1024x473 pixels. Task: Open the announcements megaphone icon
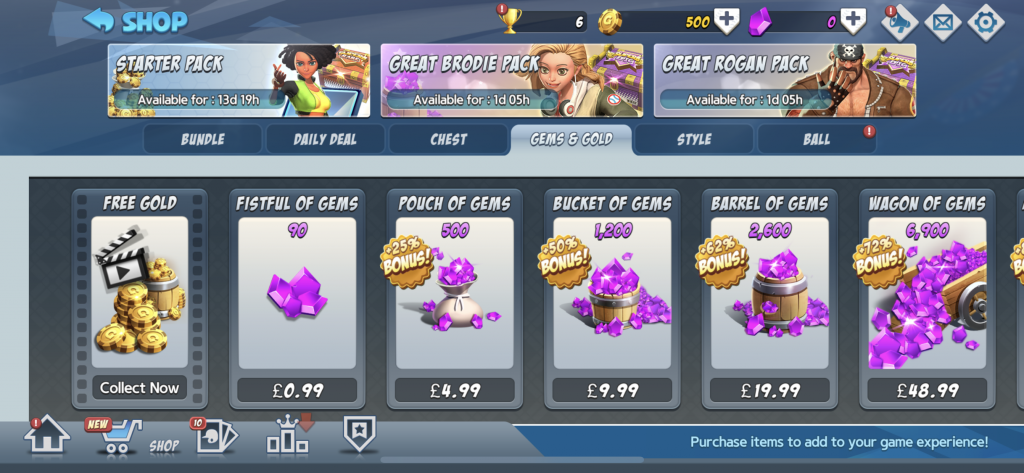click(900, 23)
